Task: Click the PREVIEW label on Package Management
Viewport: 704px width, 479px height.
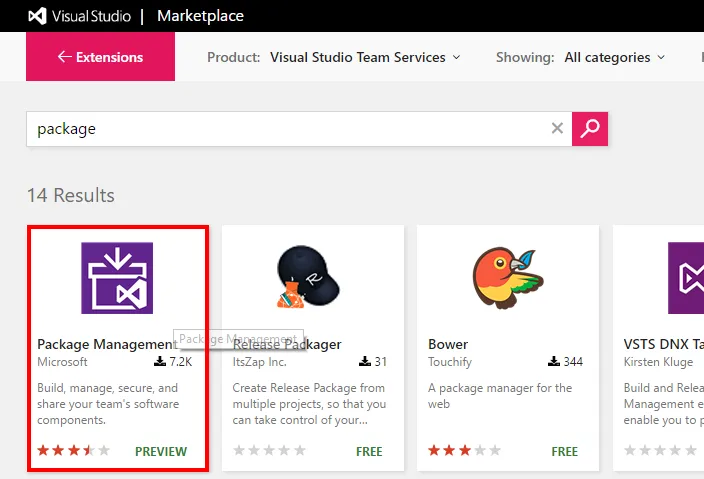Action: click(161, 451)
